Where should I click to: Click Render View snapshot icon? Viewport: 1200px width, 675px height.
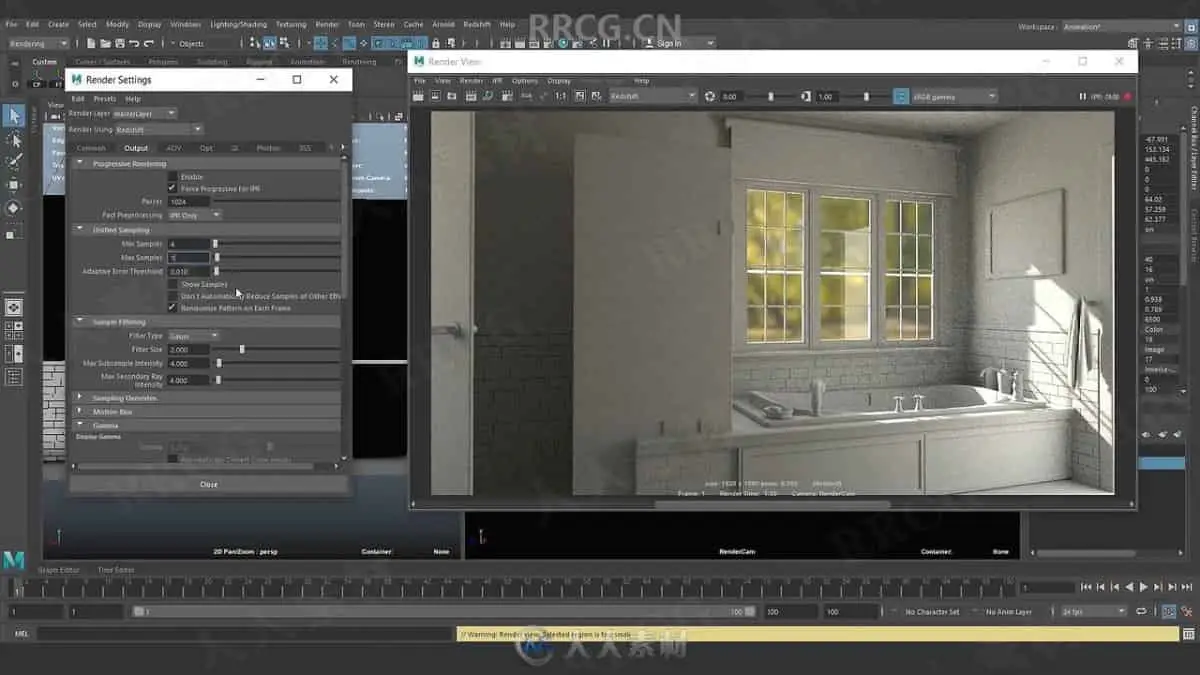[x=453, y=96]
